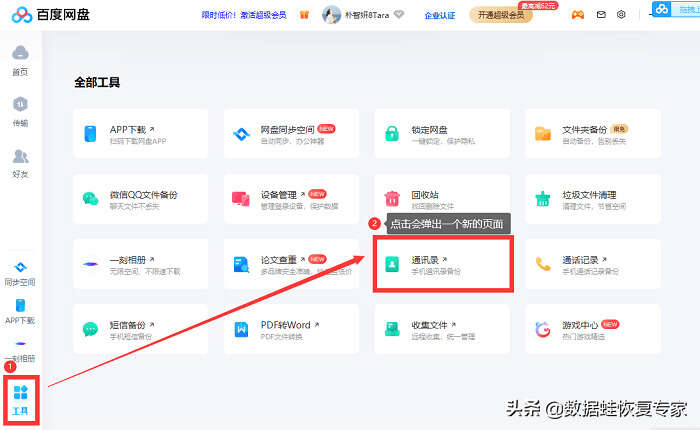
Task: Open the 锁定网盘 lock tool card
Action: [x=442, y=134]
